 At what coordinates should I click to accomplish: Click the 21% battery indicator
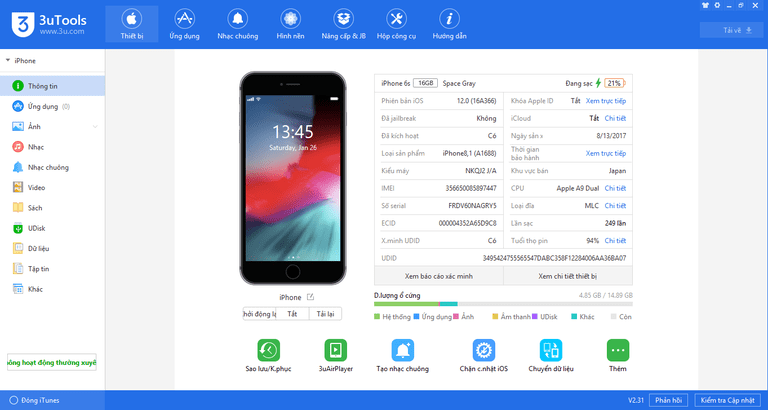point(615,83)
